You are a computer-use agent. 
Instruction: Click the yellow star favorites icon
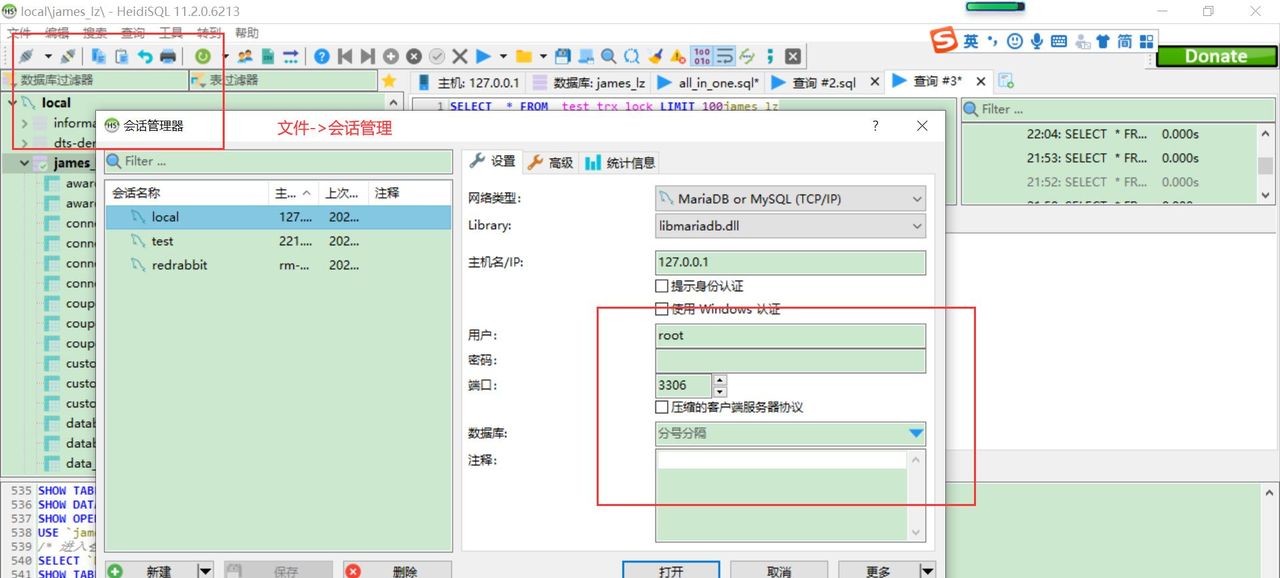(x=389, y=81)
